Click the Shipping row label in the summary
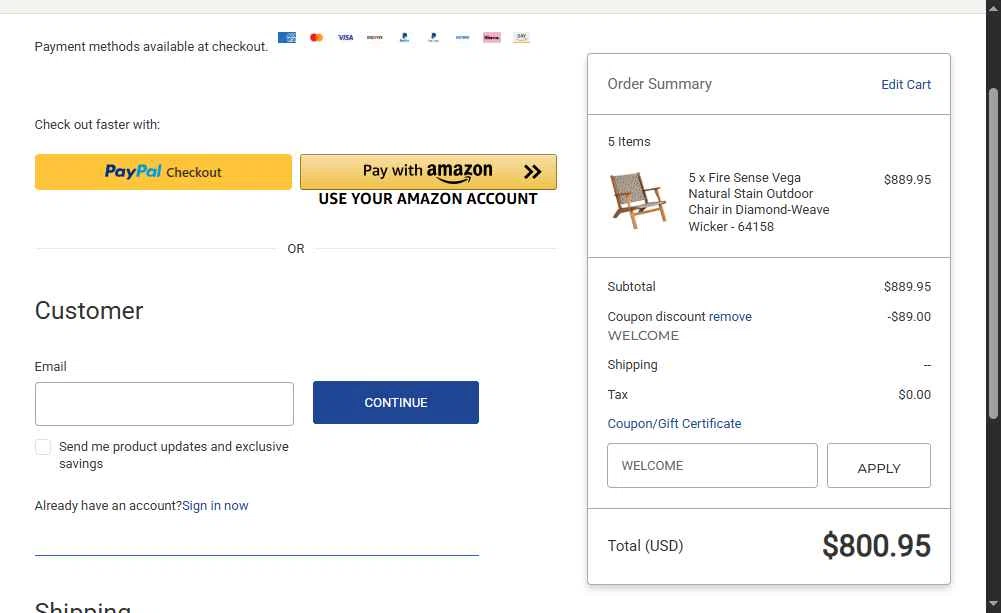 [x=632, y=365]
